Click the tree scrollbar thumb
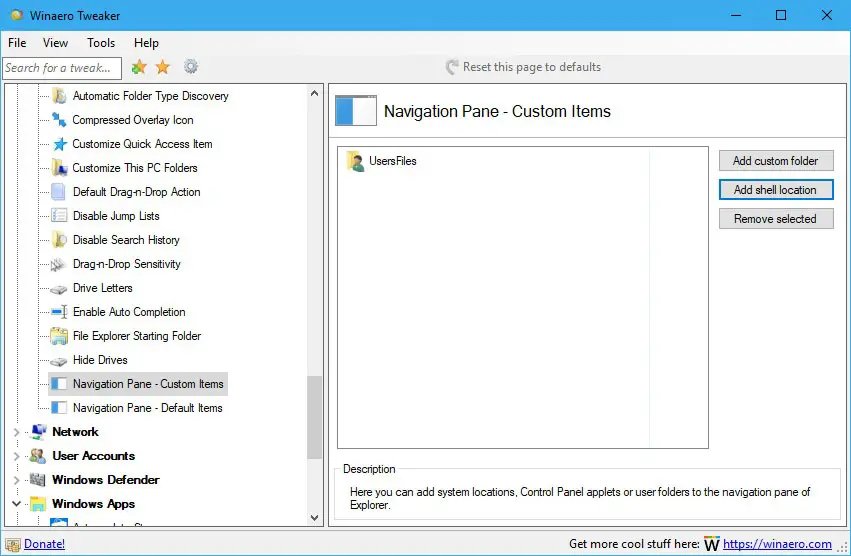 (314, 418)
